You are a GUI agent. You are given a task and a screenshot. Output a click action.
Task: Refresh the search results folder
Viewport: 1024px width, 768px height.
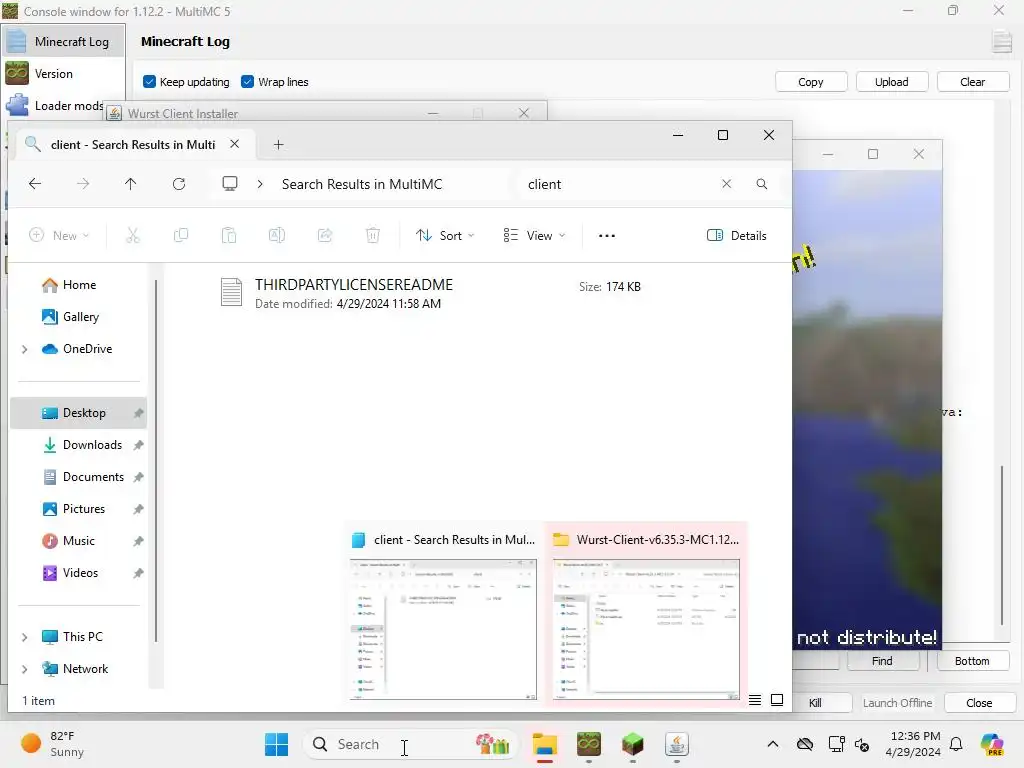tap(179, 184)
